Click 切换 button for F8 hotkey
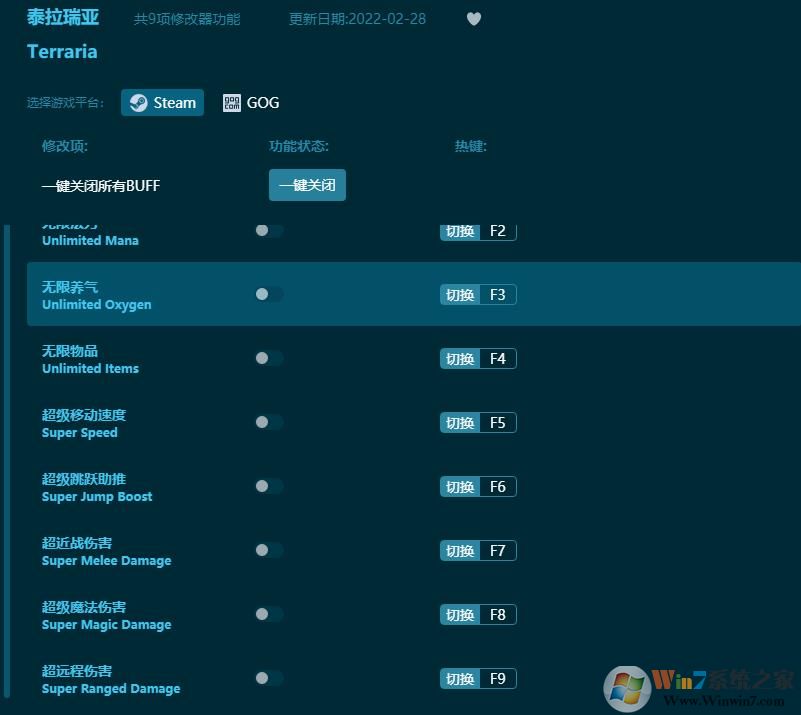Screen dimensions: 801x715 click(460, 614)
